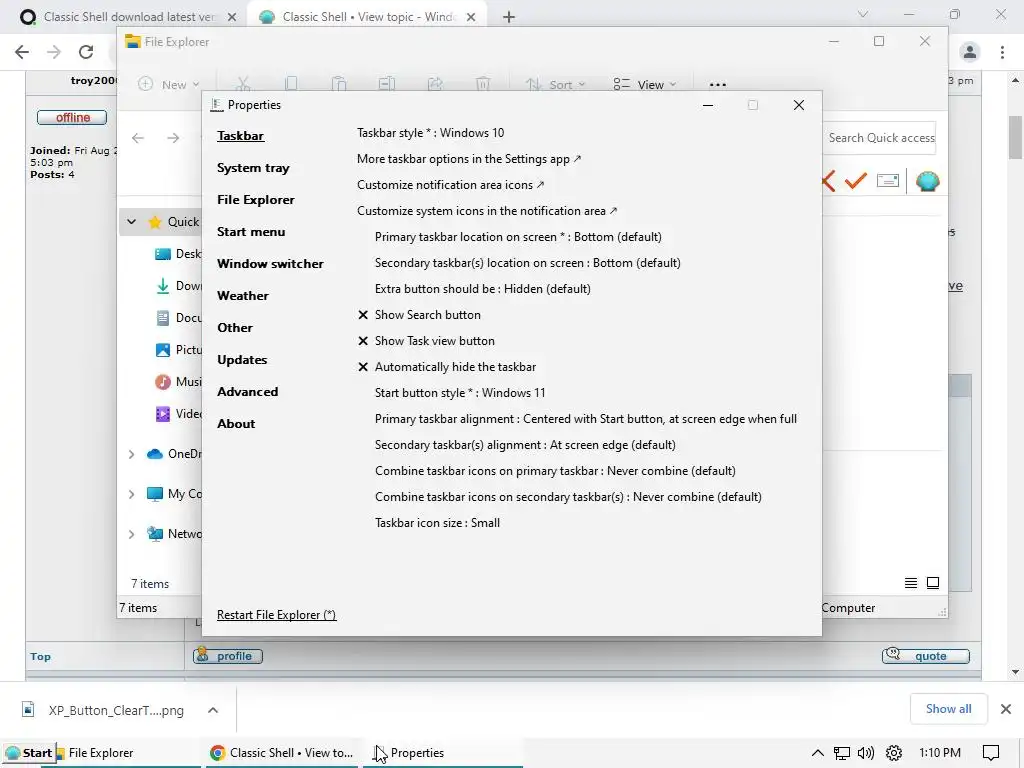The image size is (1024, 768).
Task: Click the Cut scissors icon in File Explorer
Action: (x=243, y=84)
